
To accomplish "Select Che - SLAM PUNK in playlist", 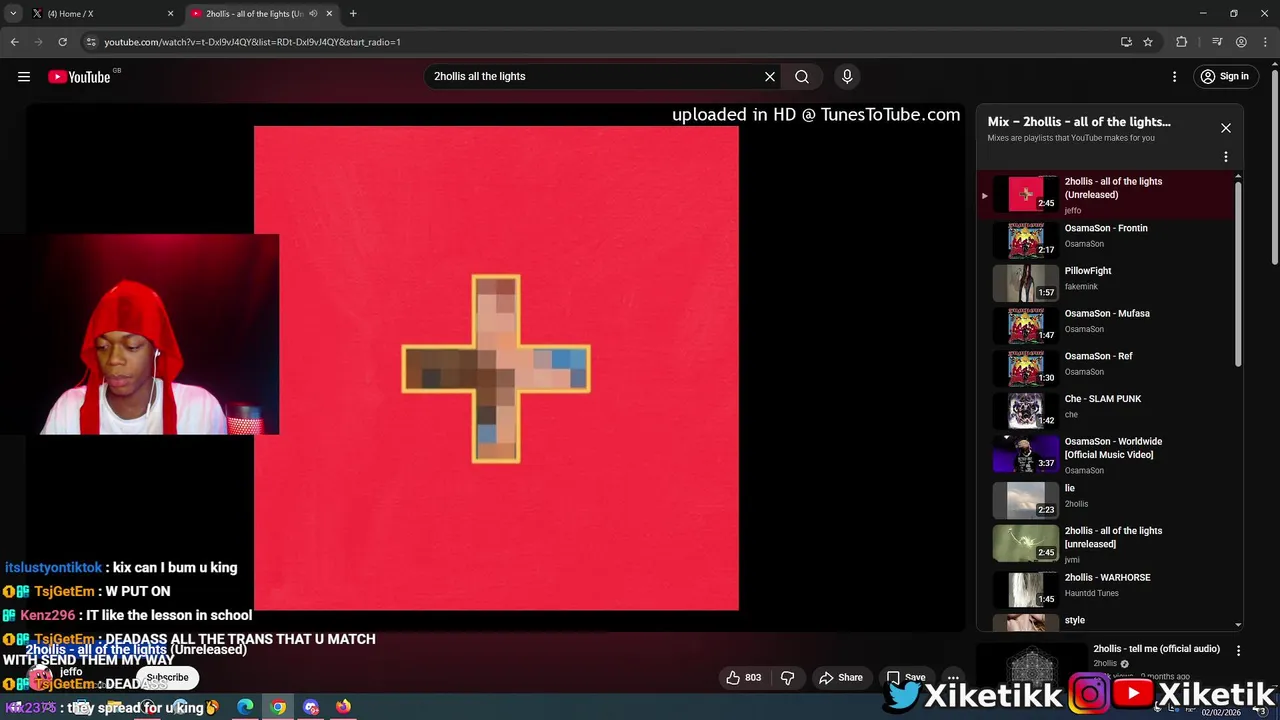I will (x=1107, y=409).
